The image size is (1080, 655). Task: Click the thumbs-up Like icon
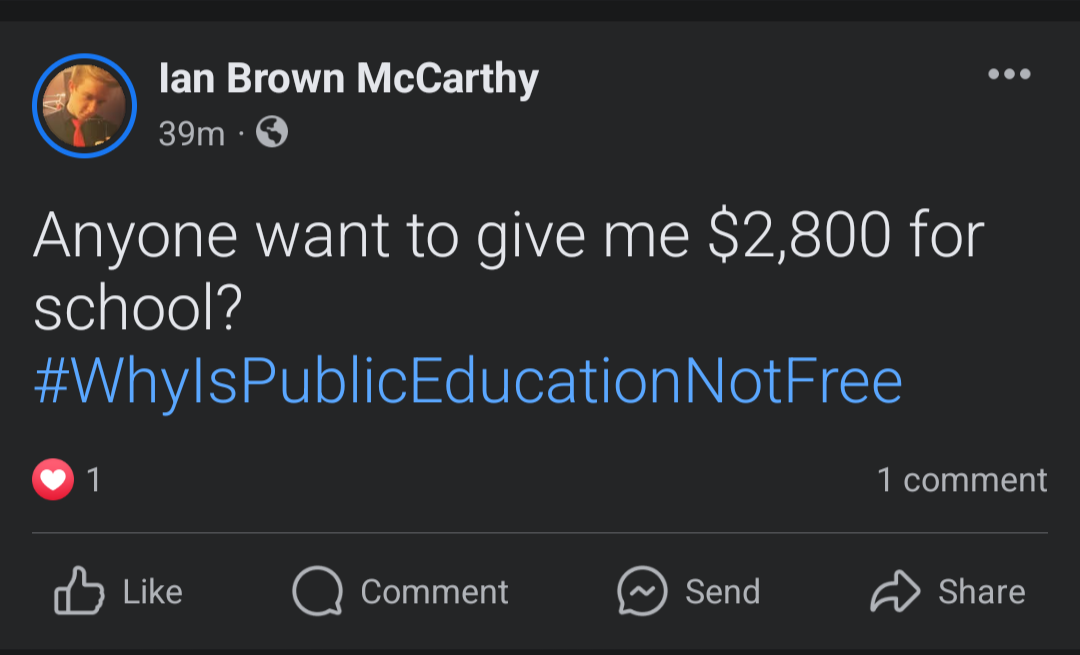pyautogui.click(x=79, y=591)
